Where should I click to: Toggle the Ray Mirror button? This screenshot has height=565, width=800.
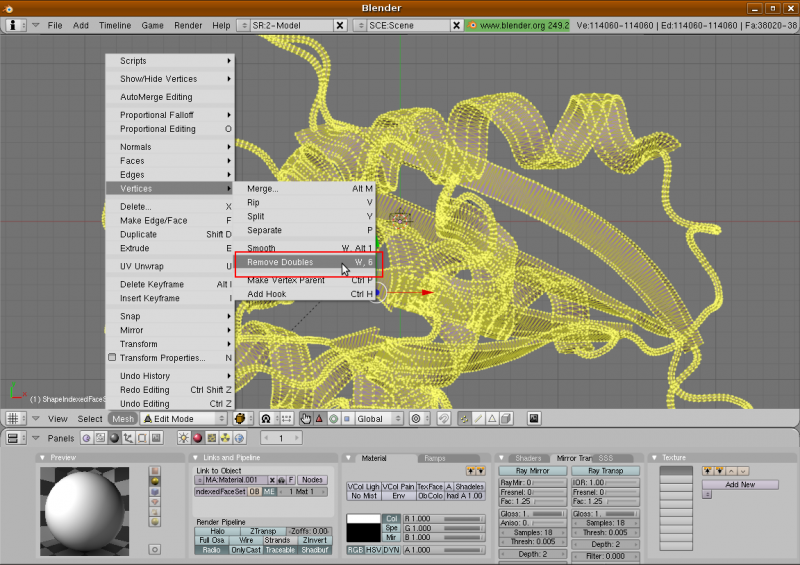(x=534, y=471)
